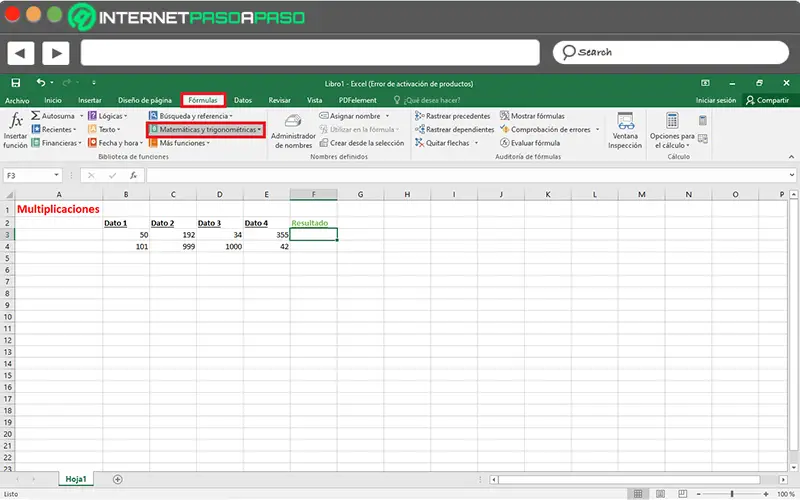800x500 pixels.
Task: Click the ribbon display options icon
Action: pyautogui.click(x=705, y=83)
